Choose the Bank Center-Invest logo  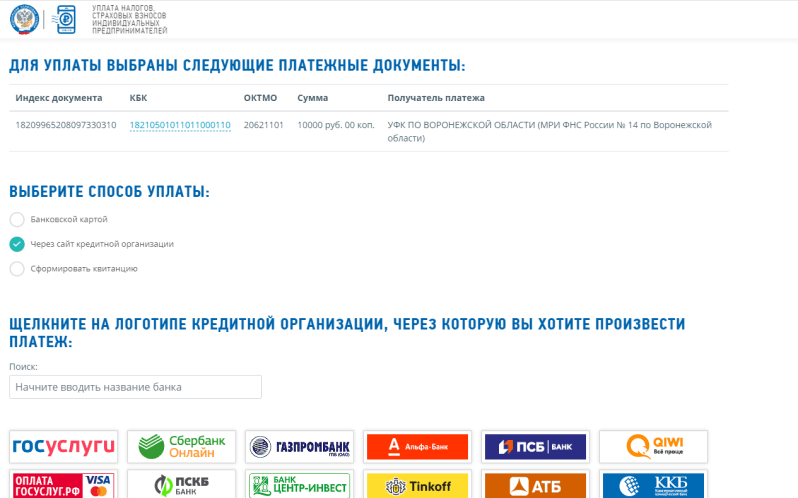(300, 485)
